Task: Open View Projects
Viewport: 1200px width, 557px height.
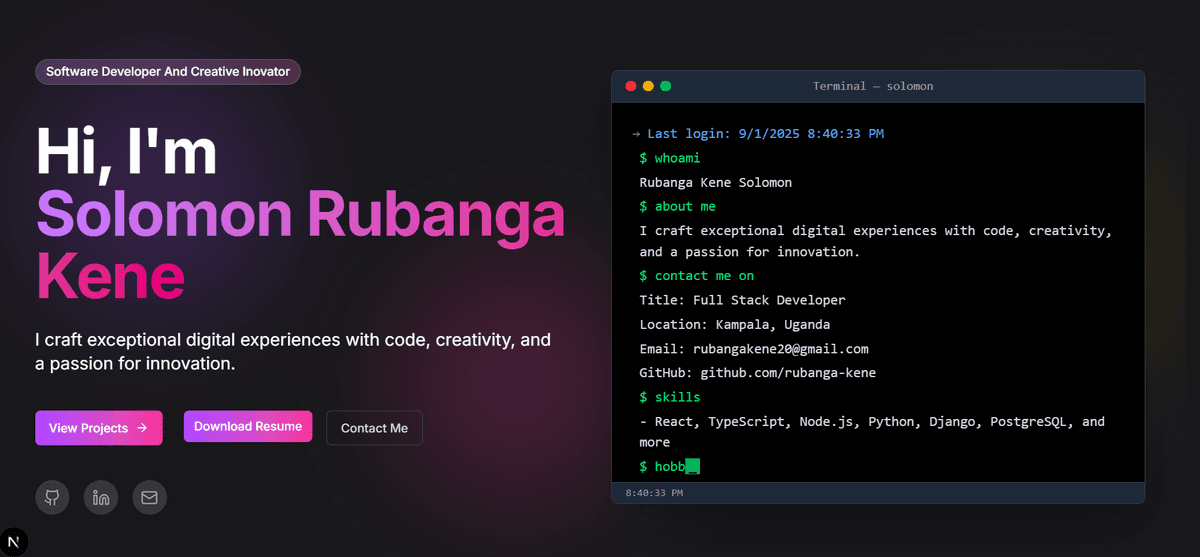Action: click(99, 428)
